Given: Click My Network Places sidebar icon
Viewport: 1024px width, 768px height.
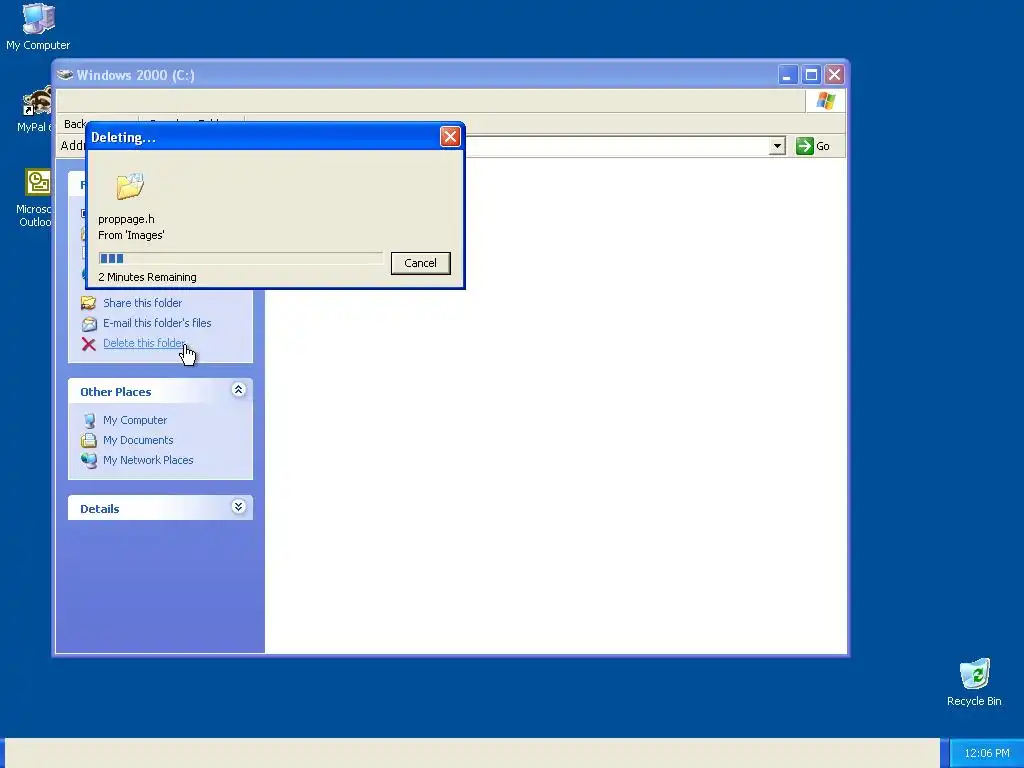Looking at the screenshot, I should pos(89,460).
